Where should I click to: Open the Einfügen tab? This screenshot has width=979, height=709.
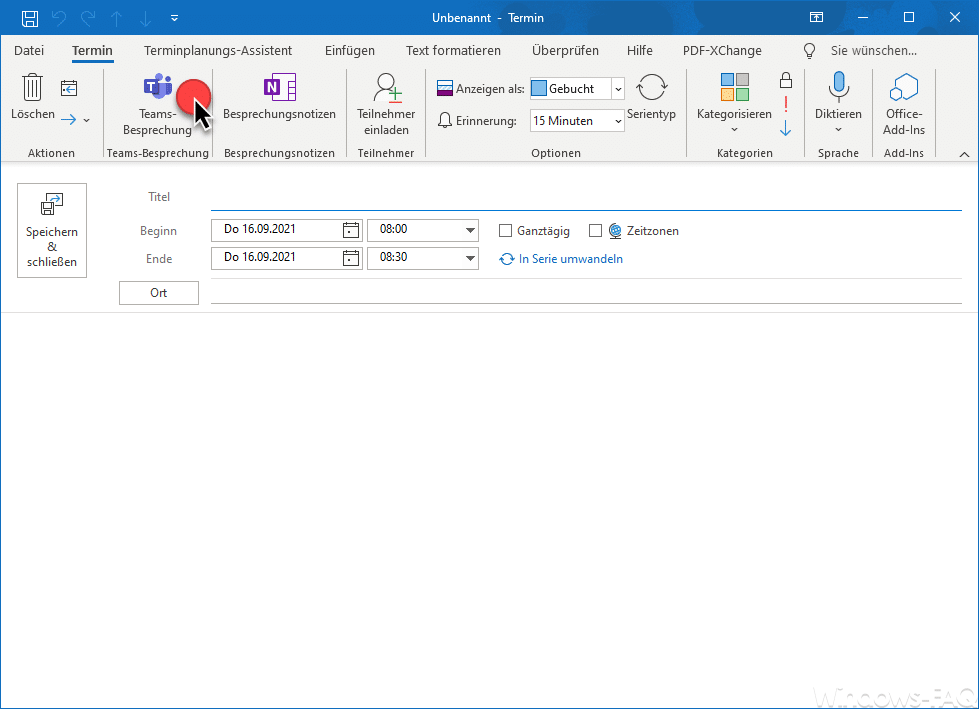350,51
